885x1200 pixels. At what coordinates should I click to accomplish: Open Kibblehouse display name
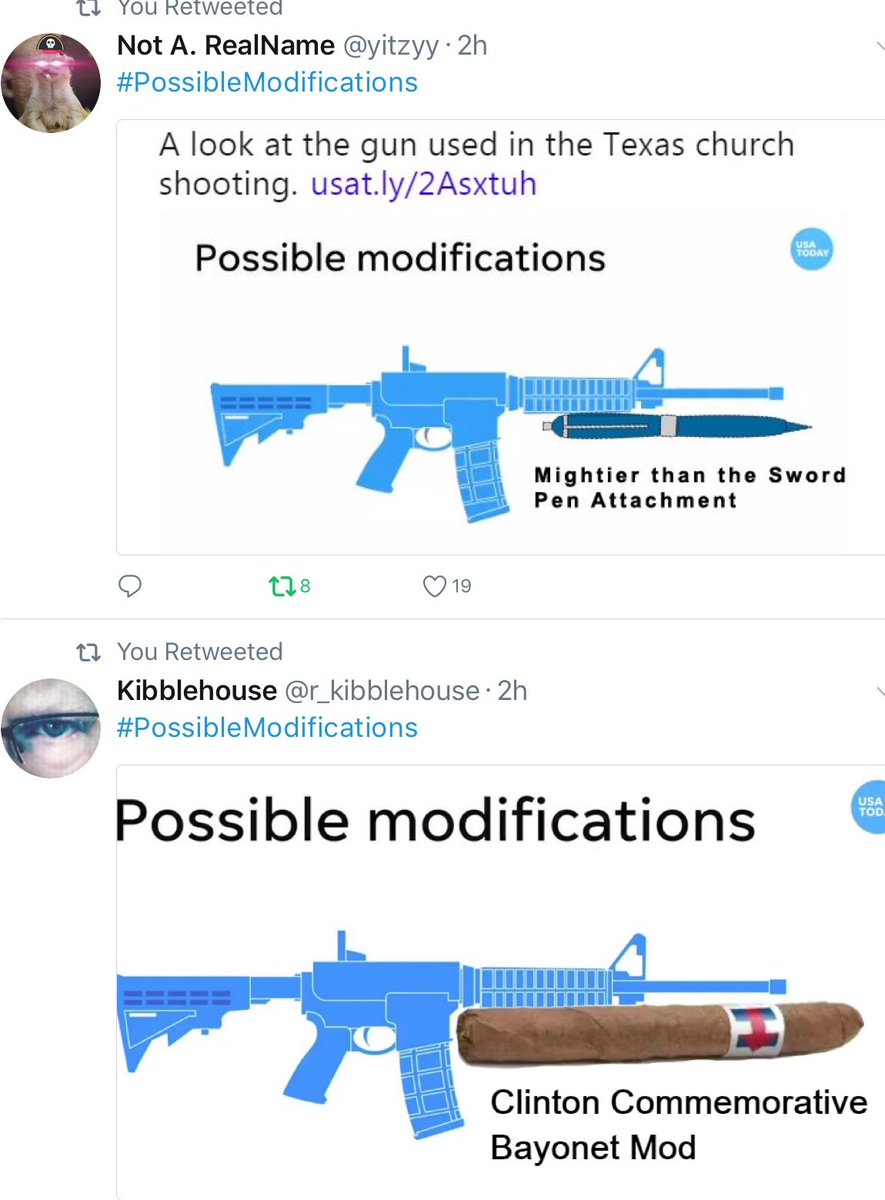coord(196,691)
